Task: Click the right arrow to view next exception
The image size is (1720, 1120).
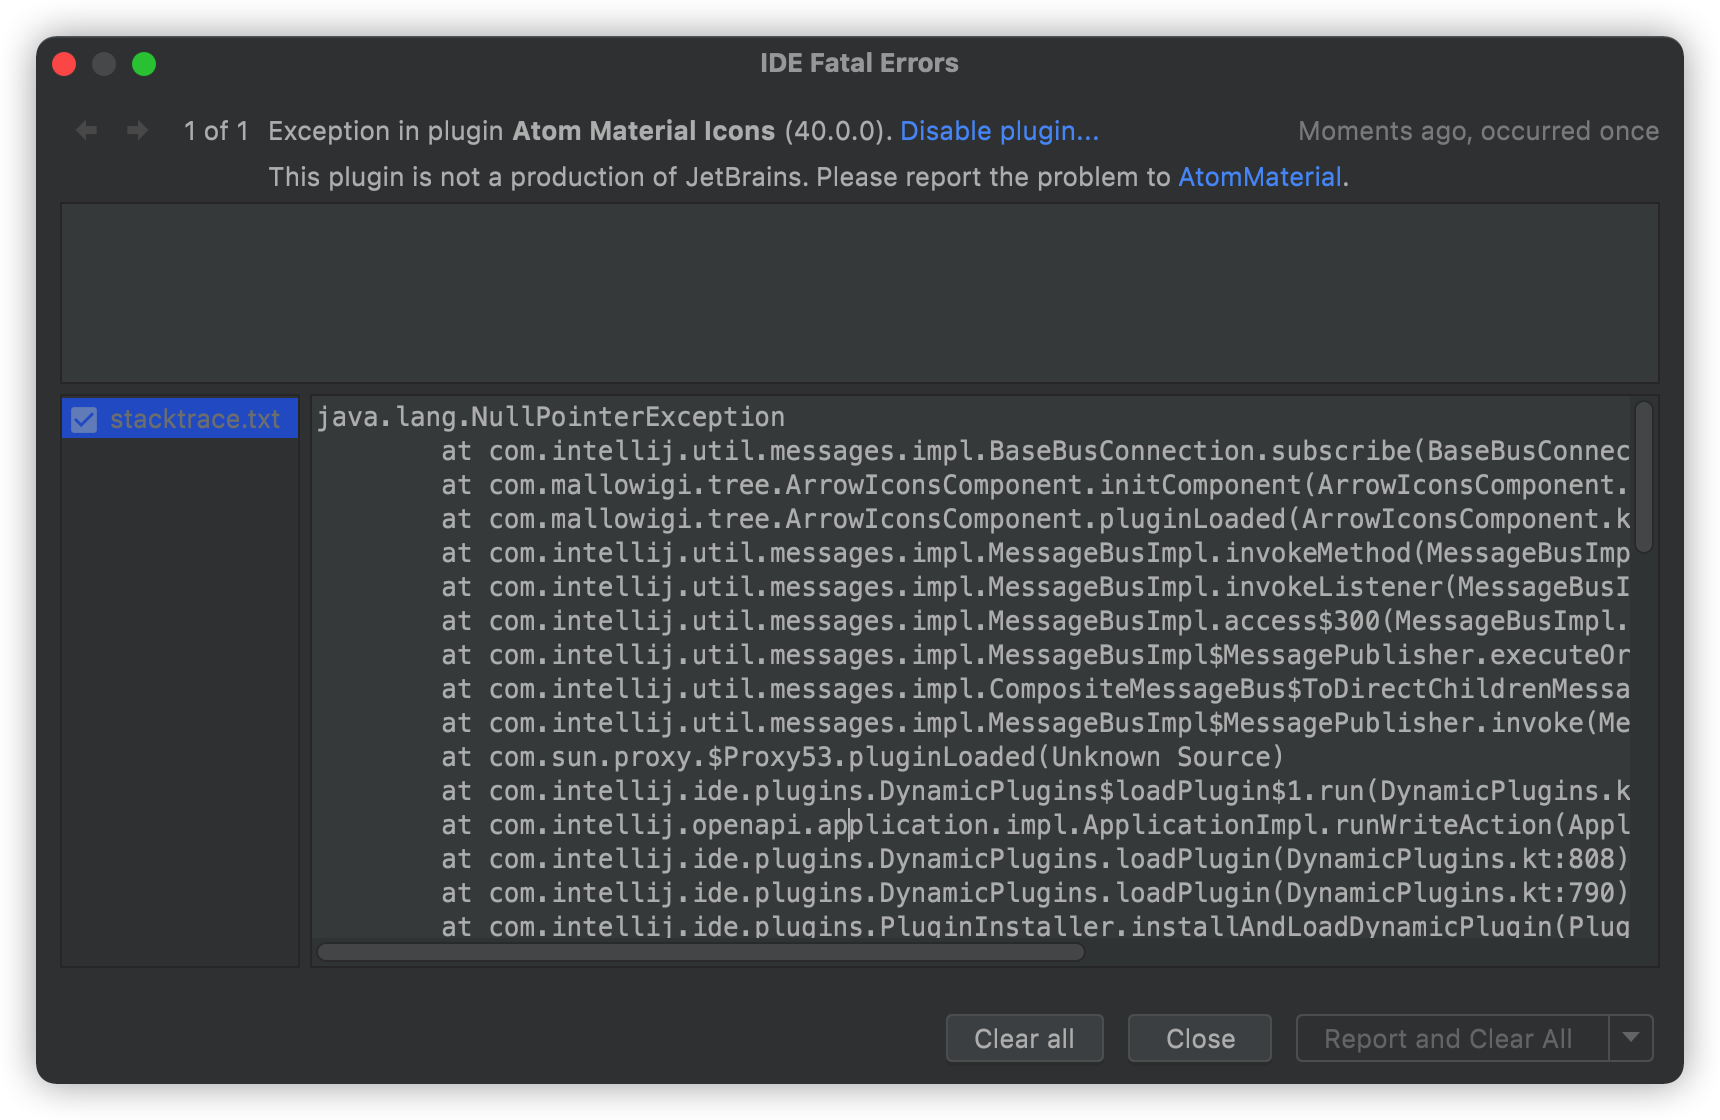Action: (x=136, y=130)
